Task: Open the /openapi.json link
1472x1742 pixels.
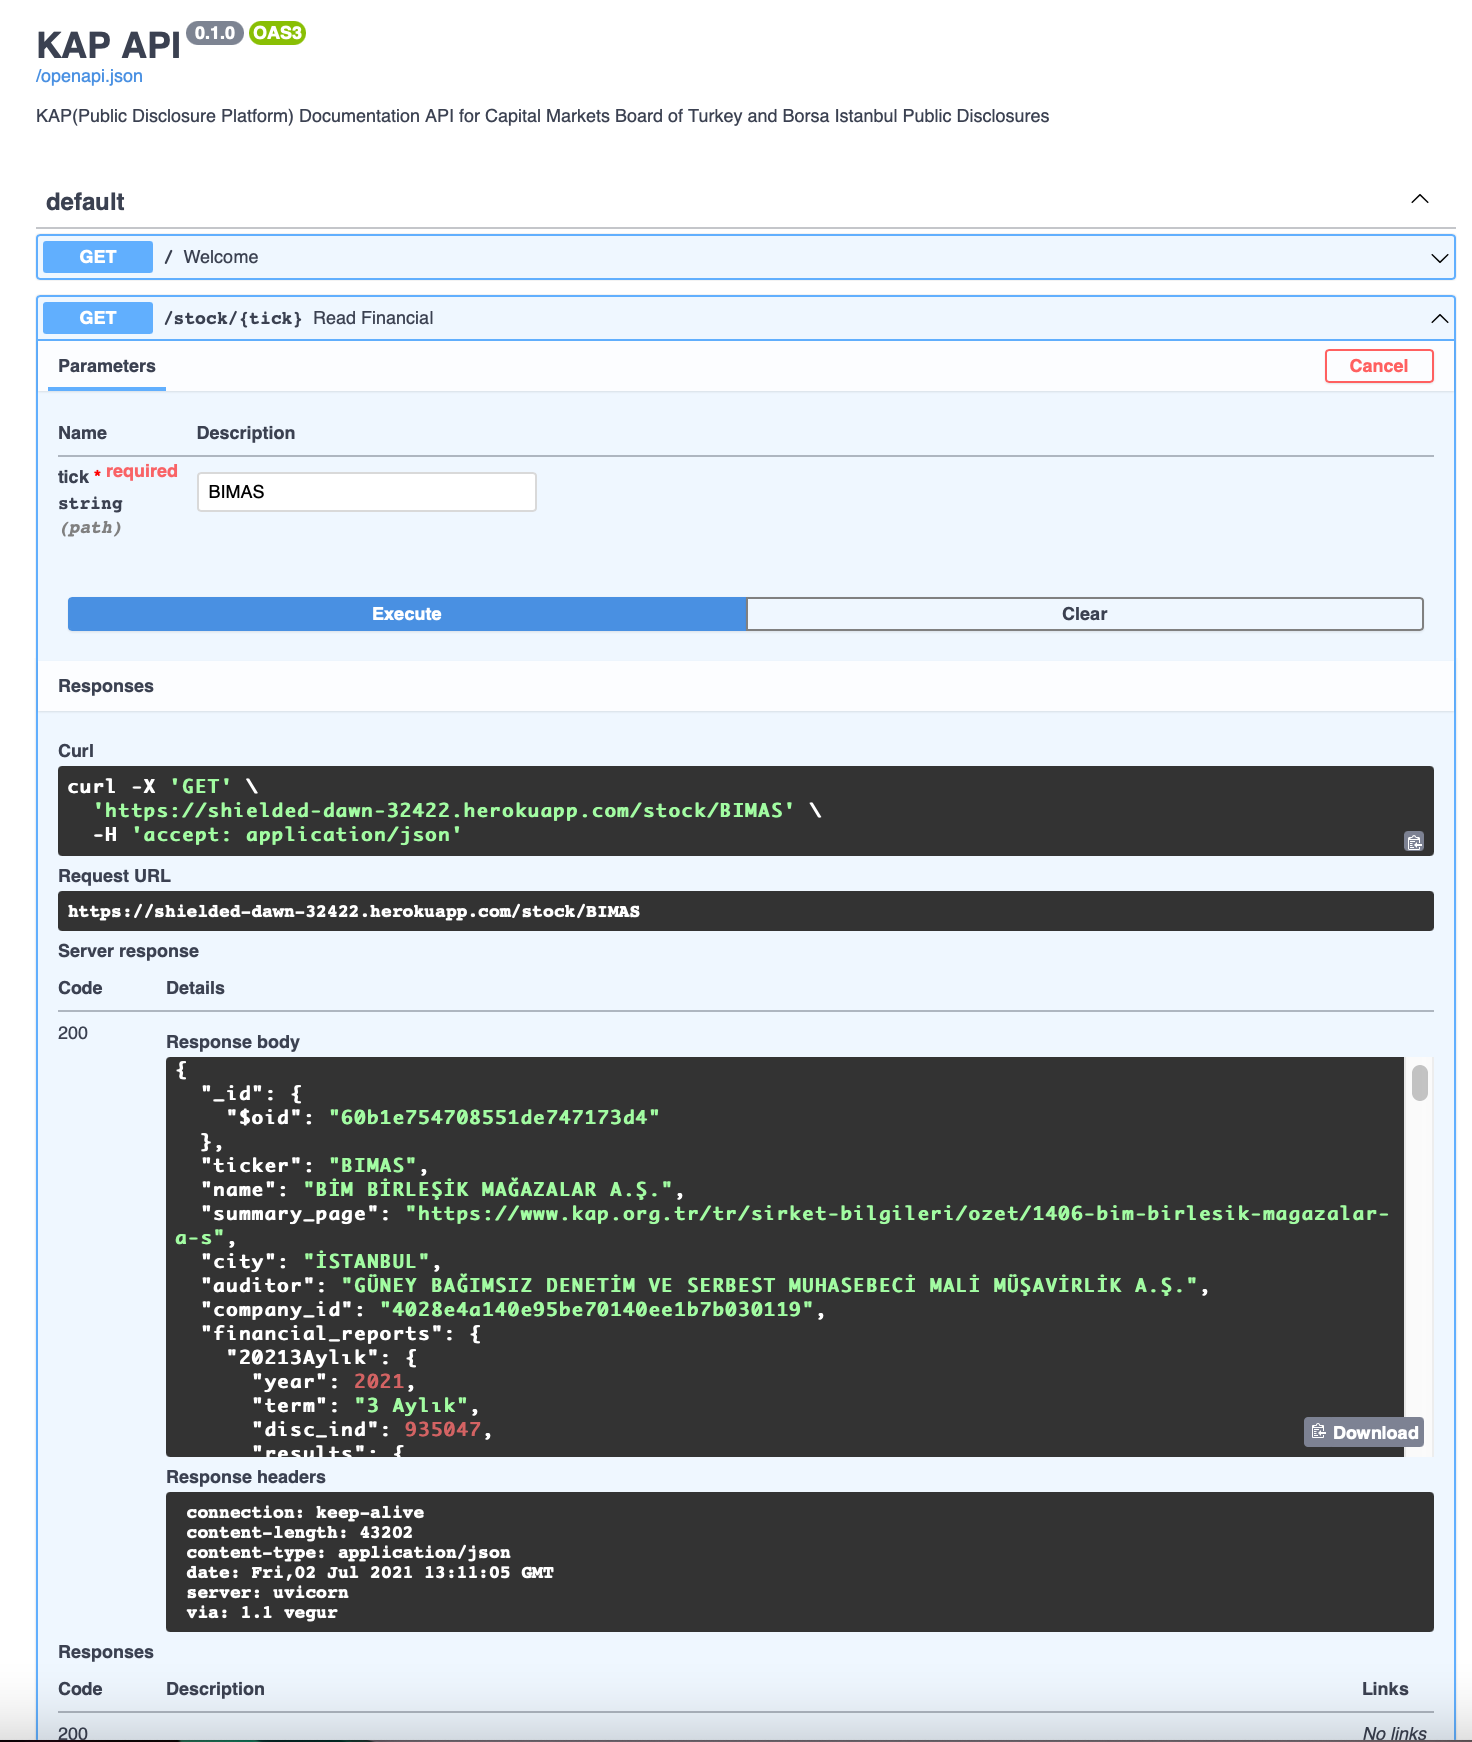Action: click(x=89, y=76)
